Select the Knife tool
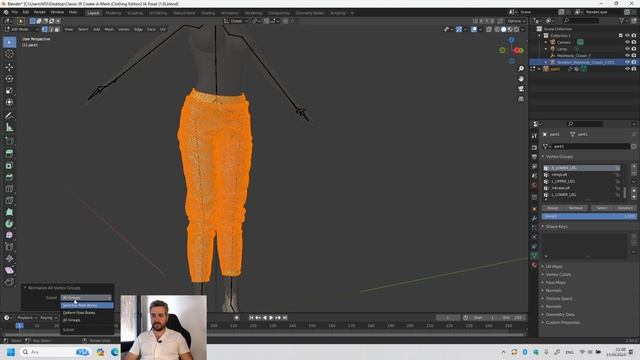 pyautogui.click(x=9, y=200)
